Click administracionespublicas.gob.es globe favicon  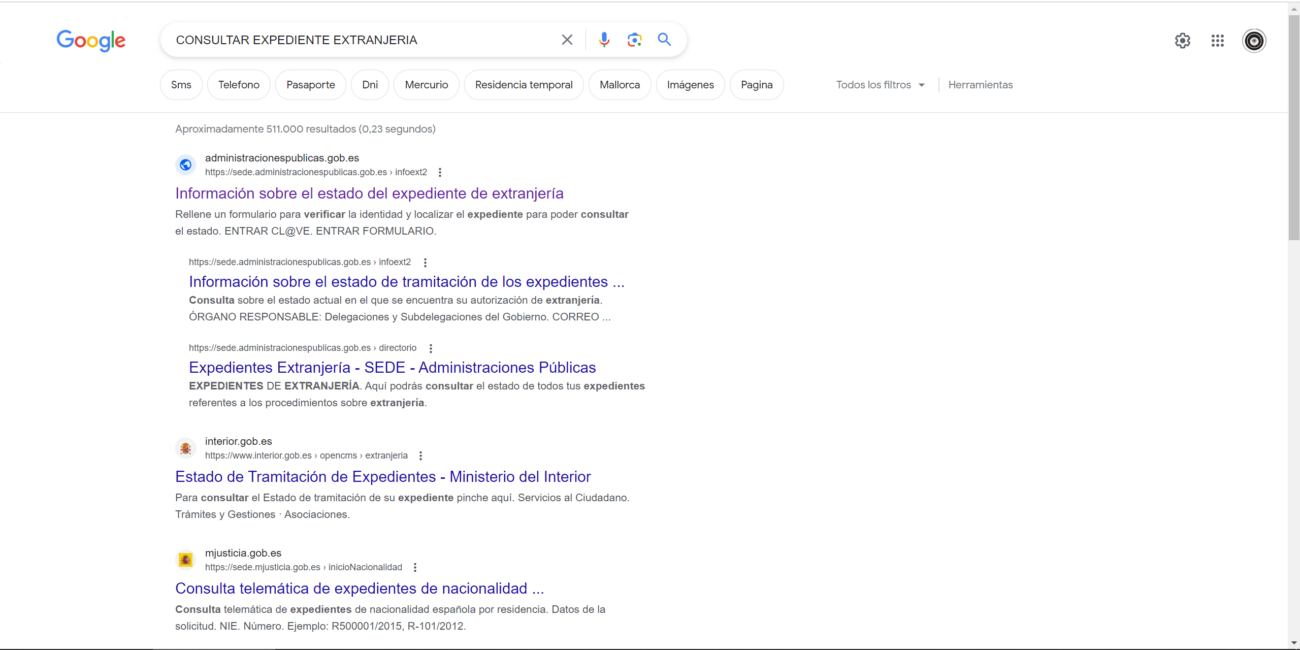pyautogui.click(x=185, y=165)
